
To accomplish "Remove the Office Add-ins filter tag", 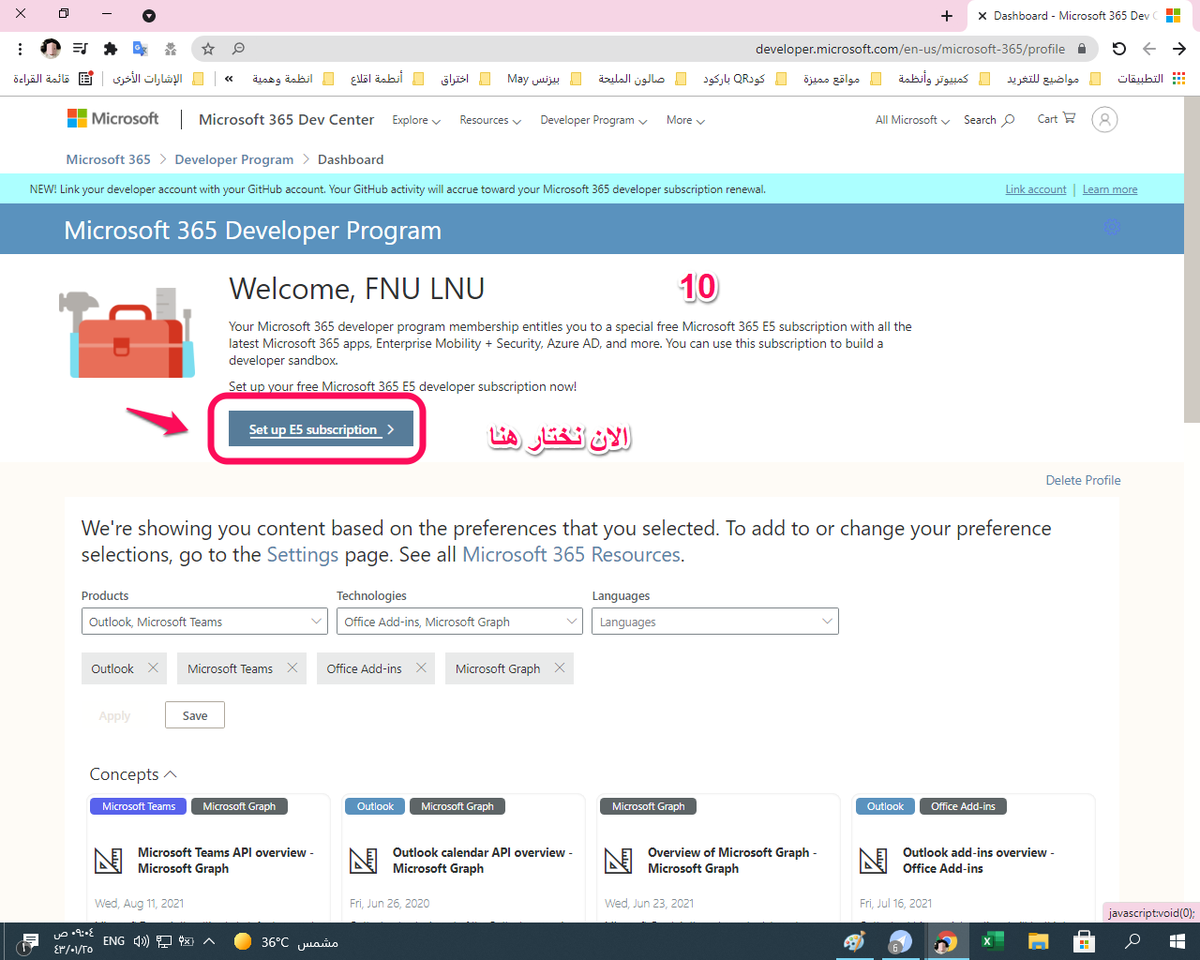I will pos(421,668).
